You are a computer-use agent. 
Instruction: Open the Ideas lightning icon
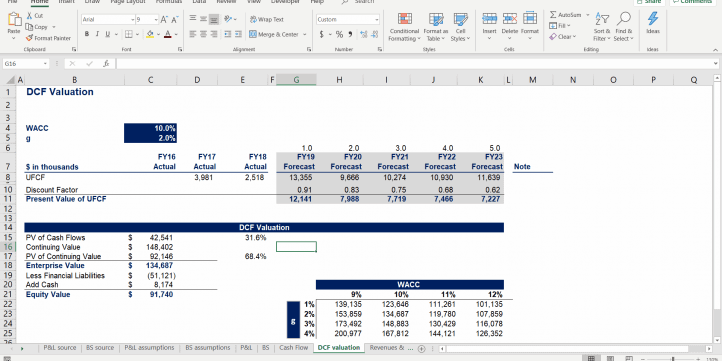[x=652, y=19]
